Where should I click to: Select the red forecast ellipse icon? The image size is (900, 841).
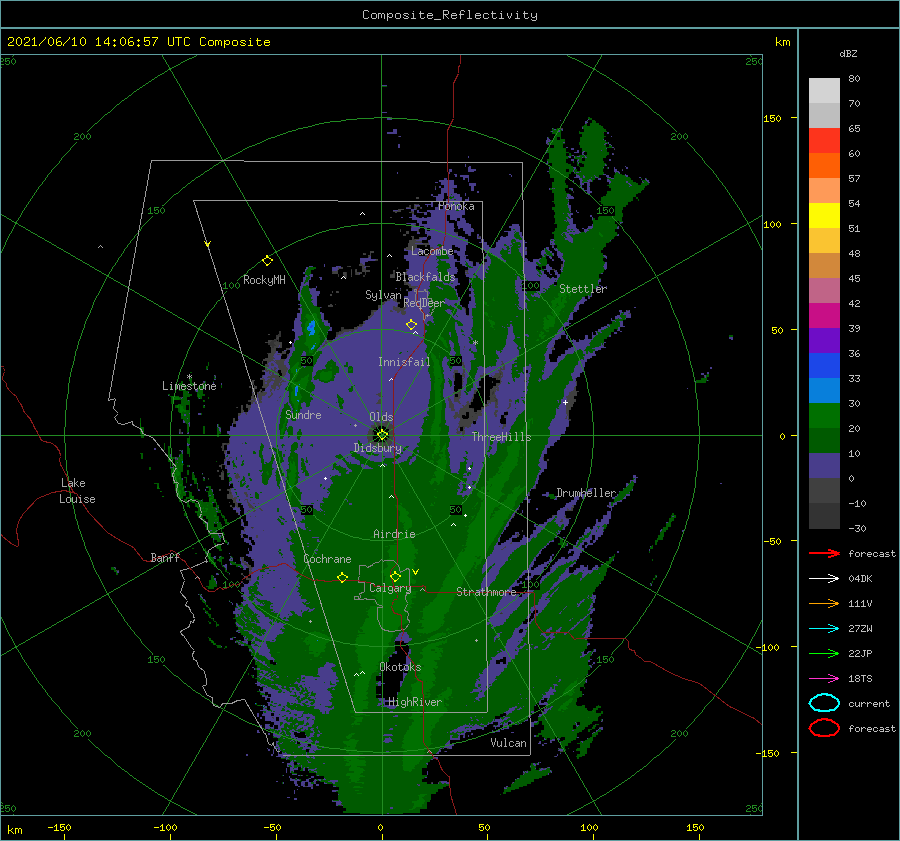coord(824,728)
